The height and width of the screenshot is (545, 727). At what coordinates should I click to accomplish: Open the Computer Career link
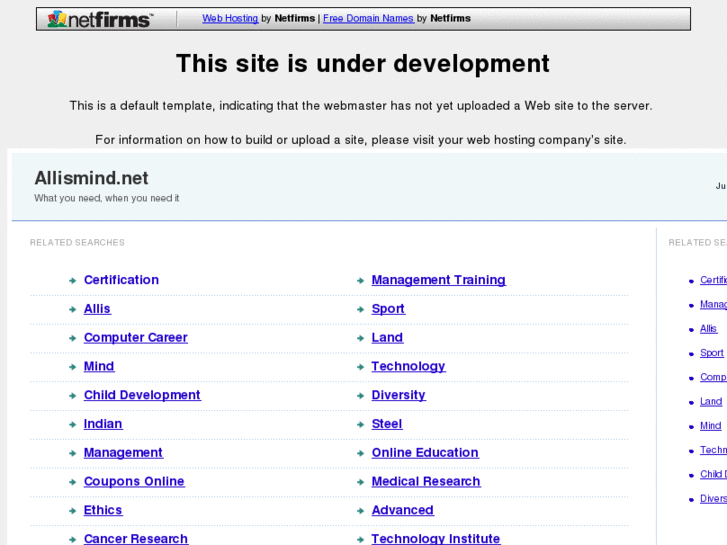135,337
